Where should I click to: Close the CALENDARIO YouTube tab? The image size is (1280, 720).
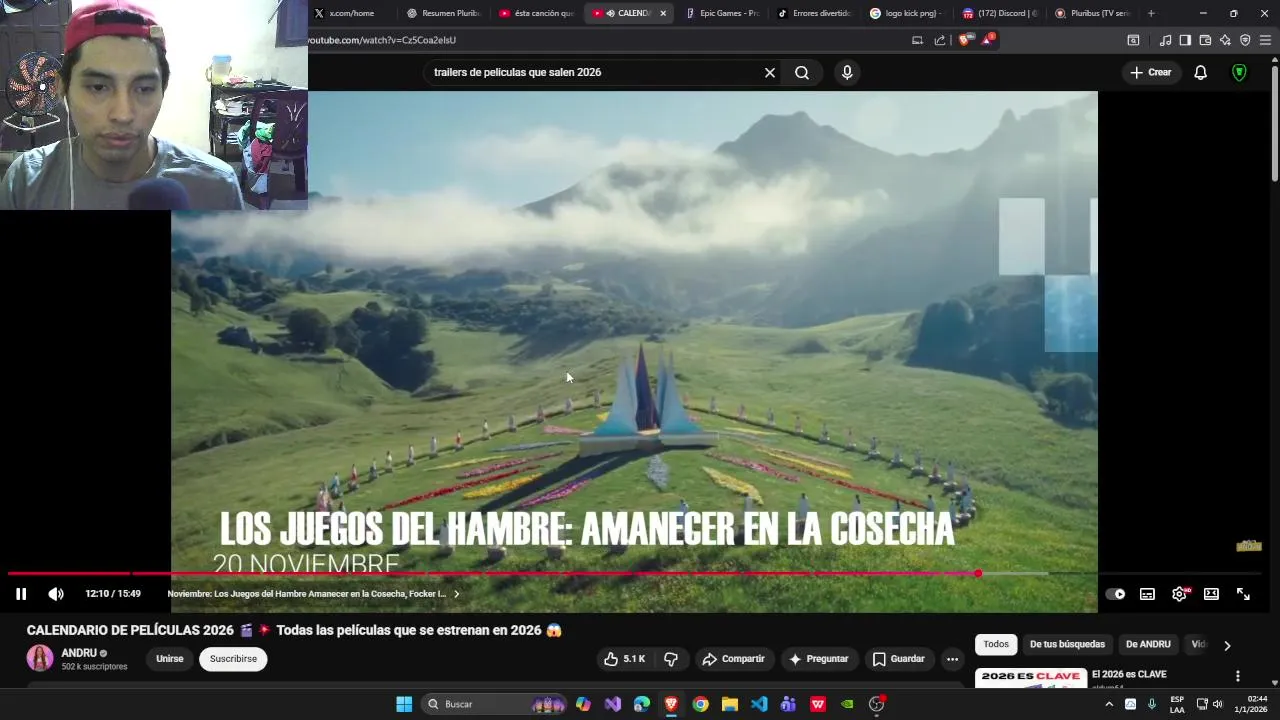pyautogui.click(x=662, y=13)
